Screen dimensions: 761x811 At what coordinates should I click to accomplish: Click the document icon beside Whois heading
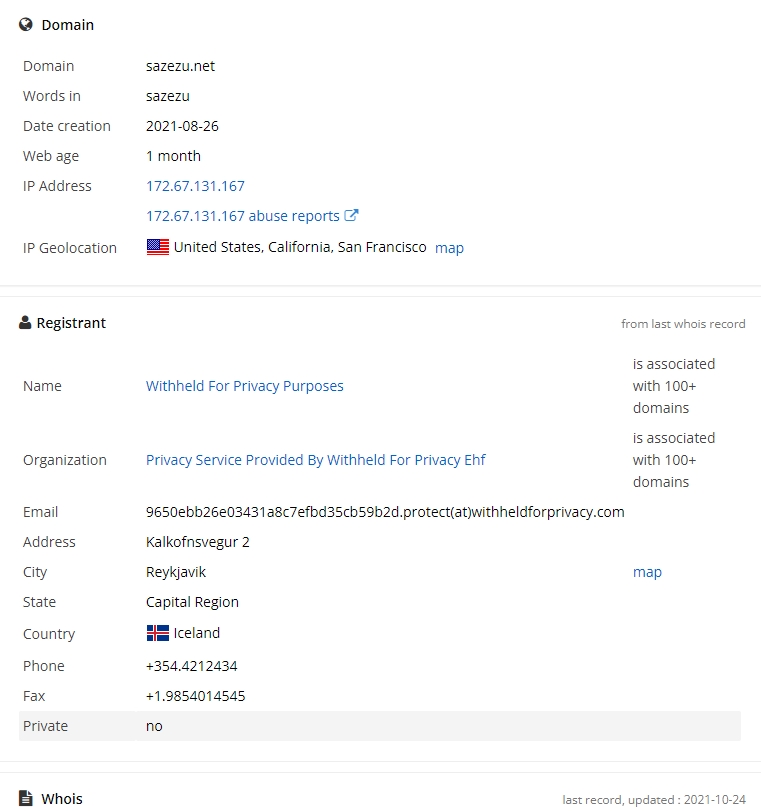[26, 798]
